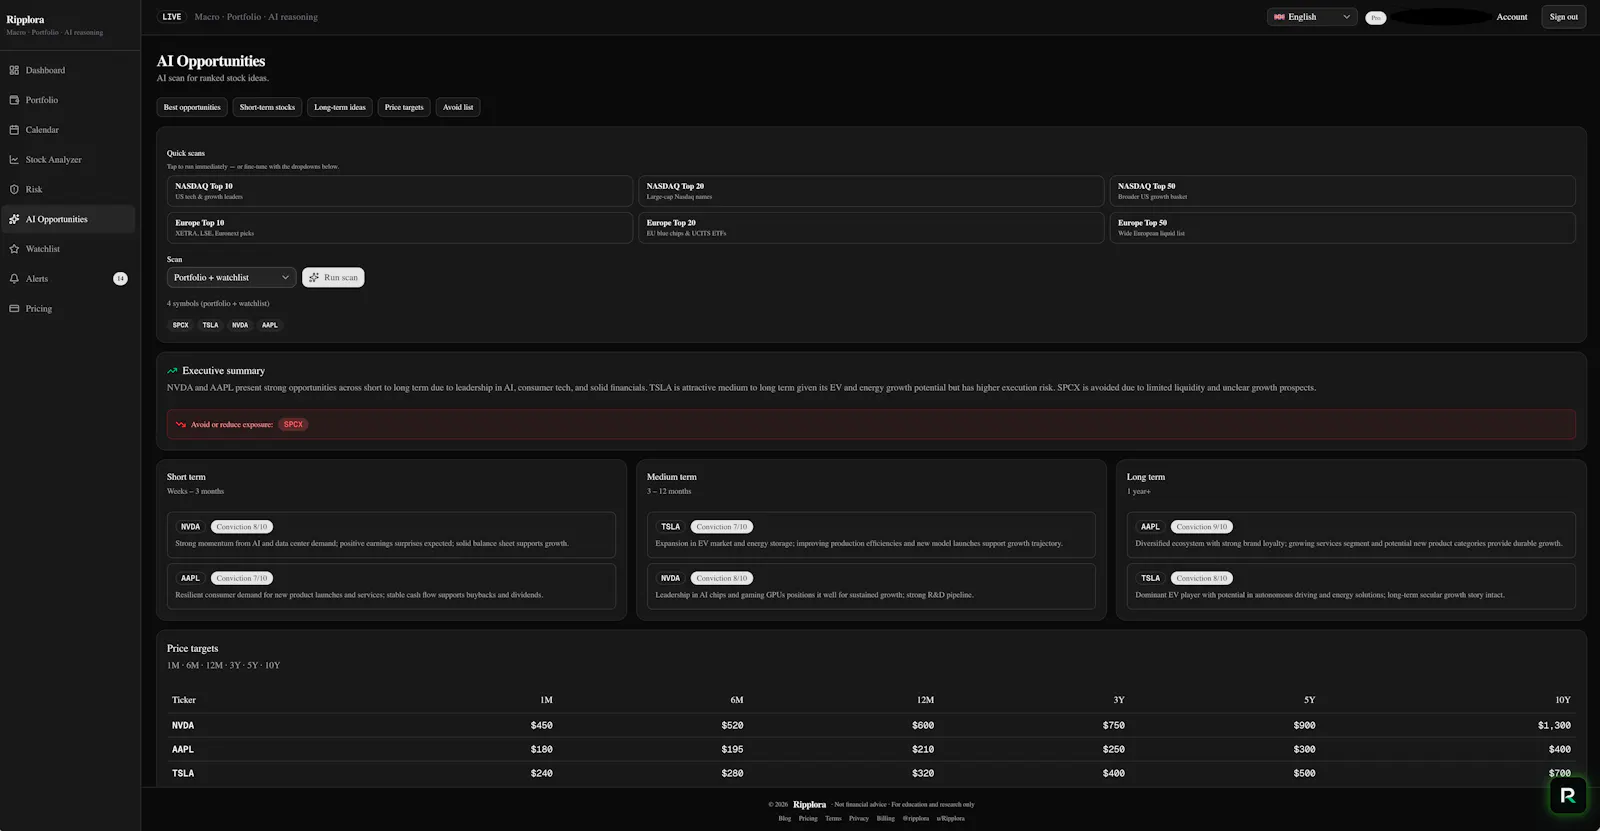The image size is (1600, 831).
Task: Open the Billing footer link
Action: [886, 819]
